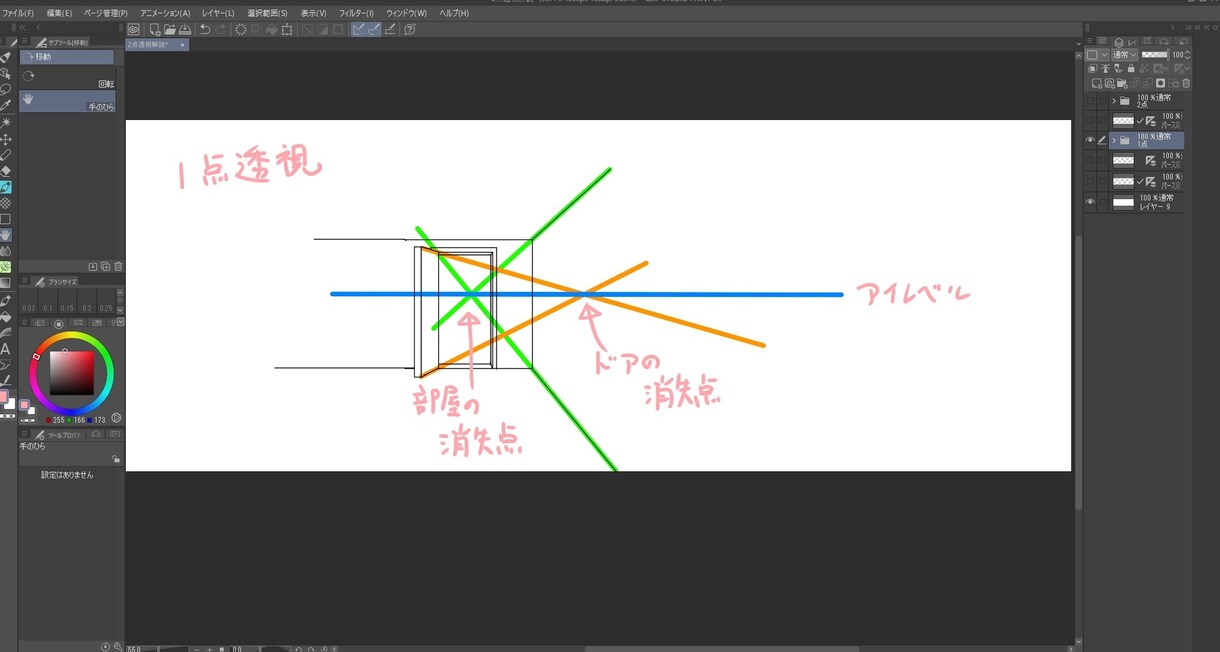This screenshot has width=1220, height=652.
Task: Click the duplicate sub tool icon
Action: (105, 266)
